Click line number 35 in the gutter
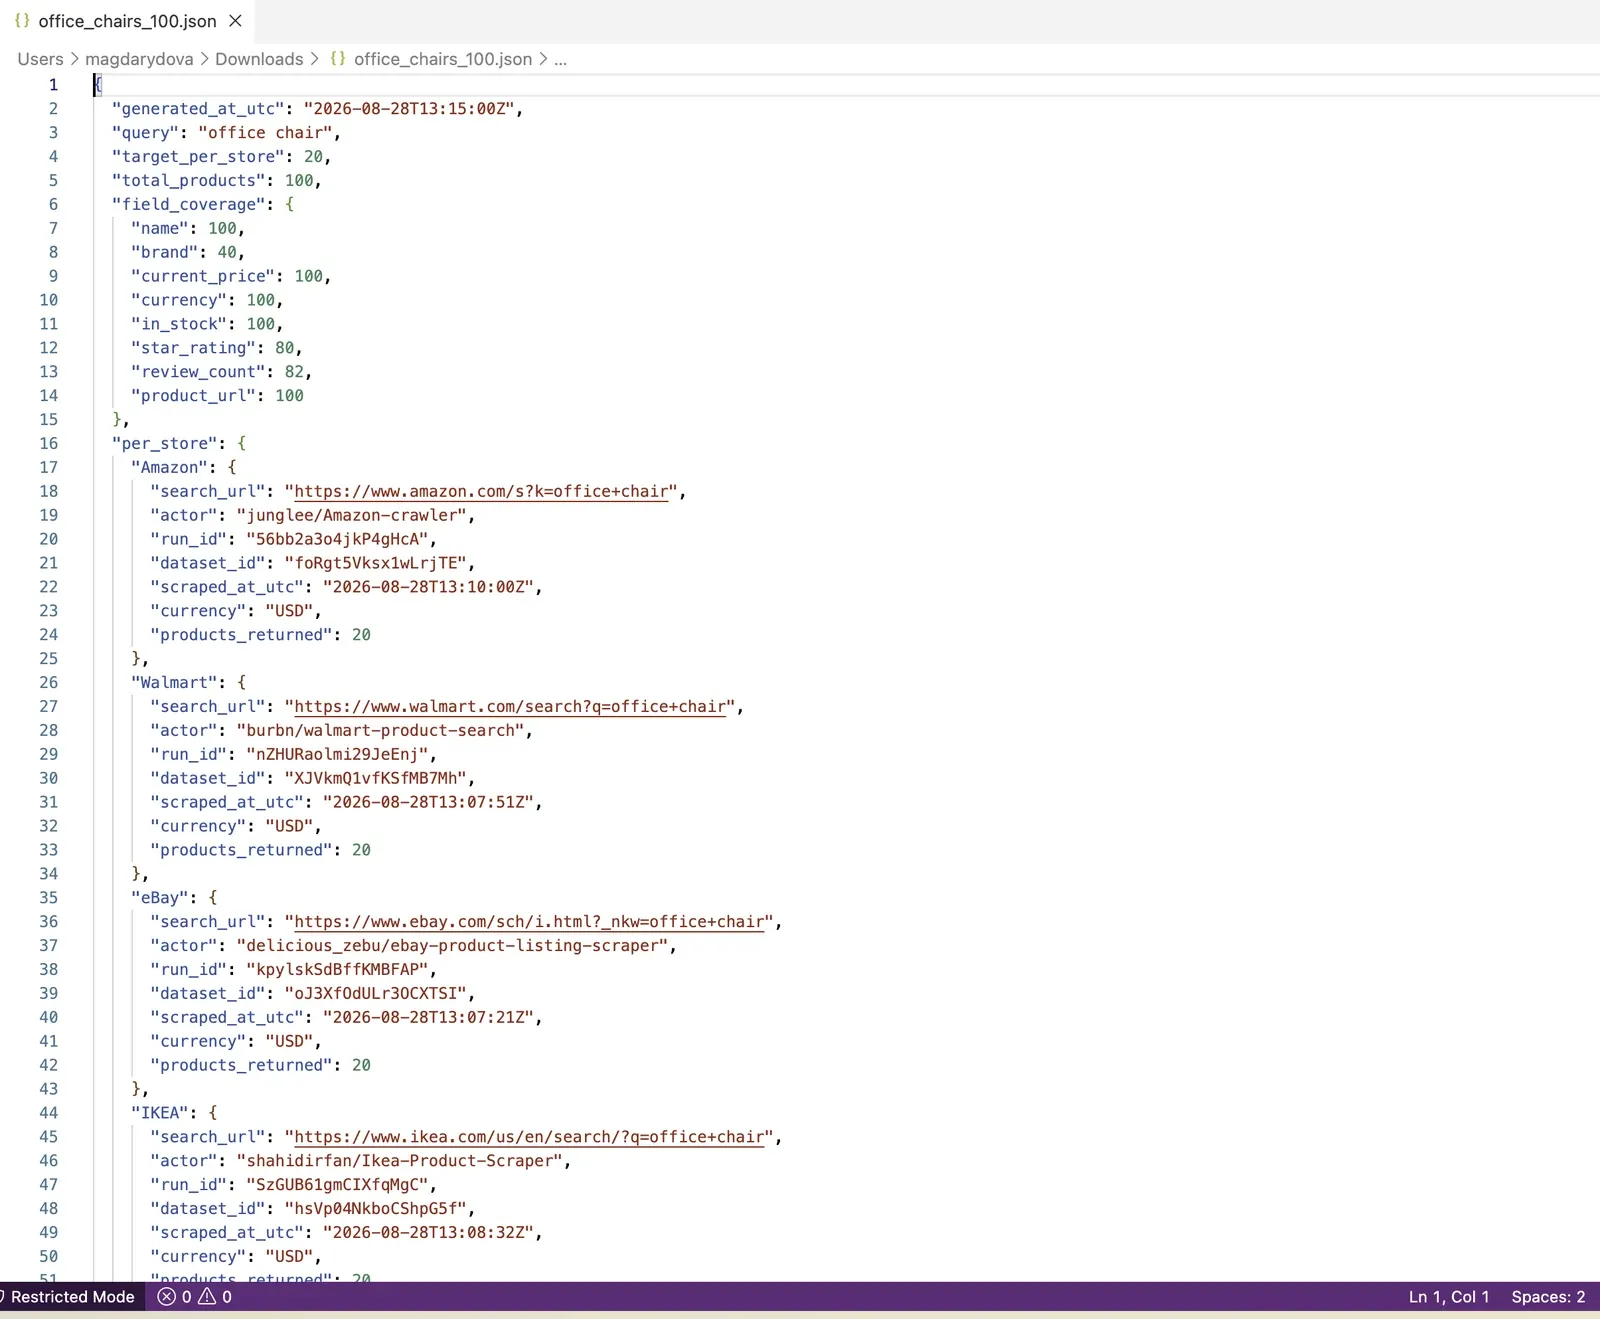Image resolution: width=1600 pixels, height=1319 pixels. [x=48, y=897]
